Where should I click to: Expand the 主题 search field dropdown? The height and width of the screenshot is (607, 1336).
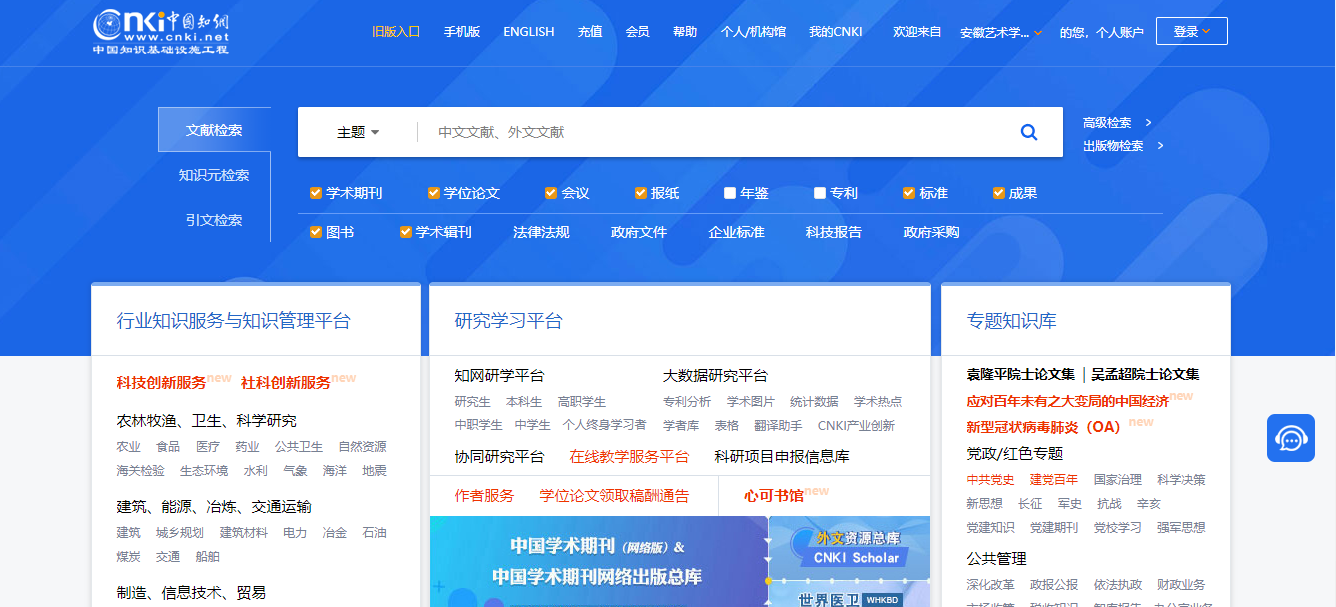358,132
